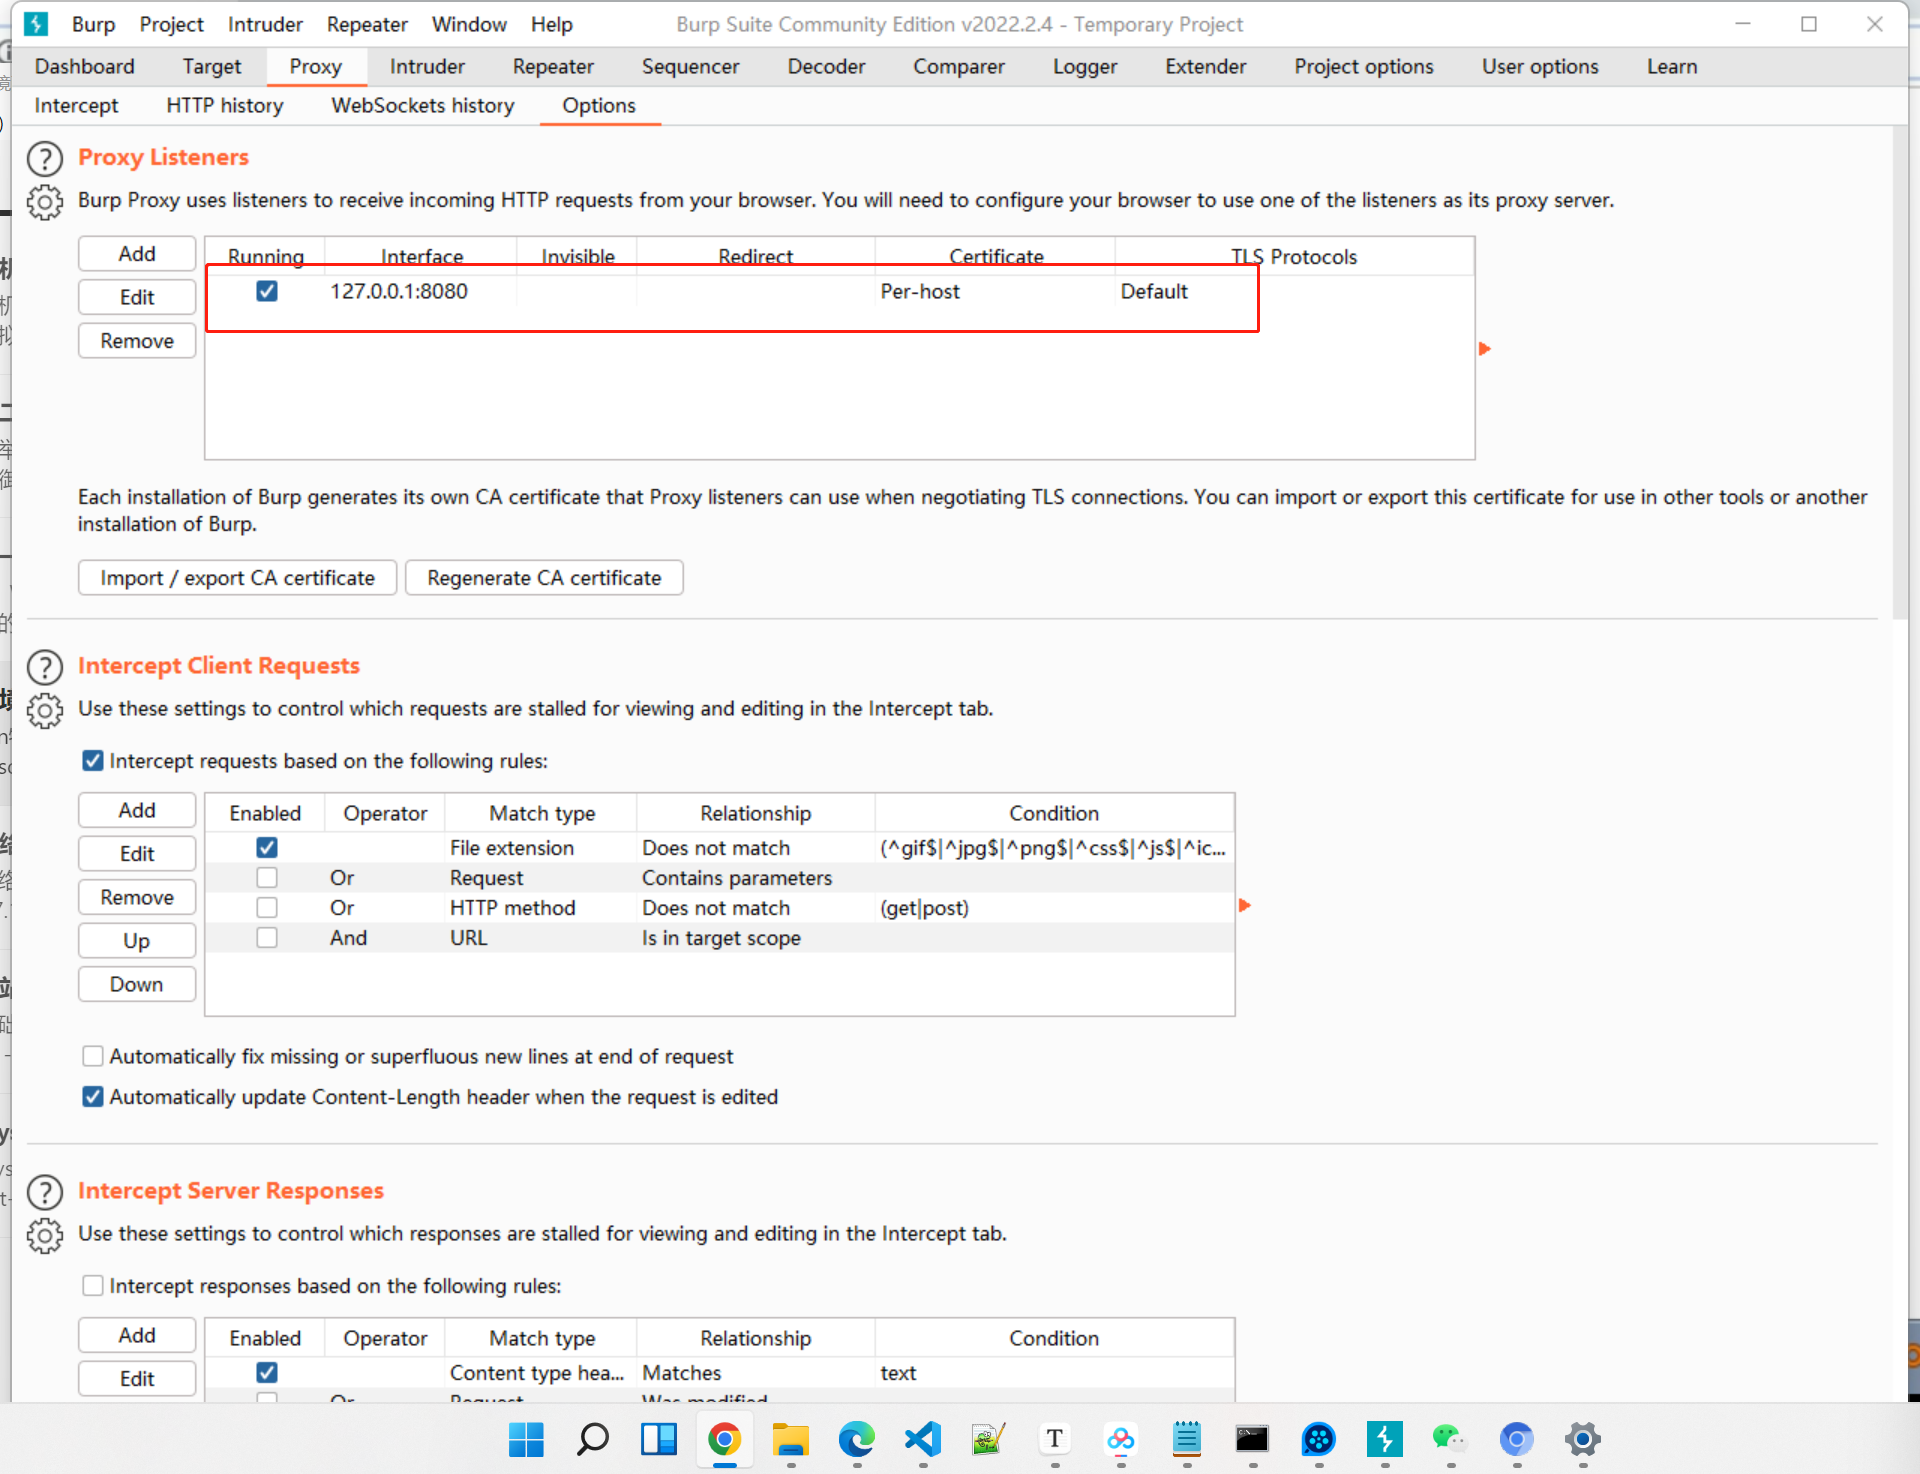
Task: Open the Repeater main tab
Action: click(553, 66)
